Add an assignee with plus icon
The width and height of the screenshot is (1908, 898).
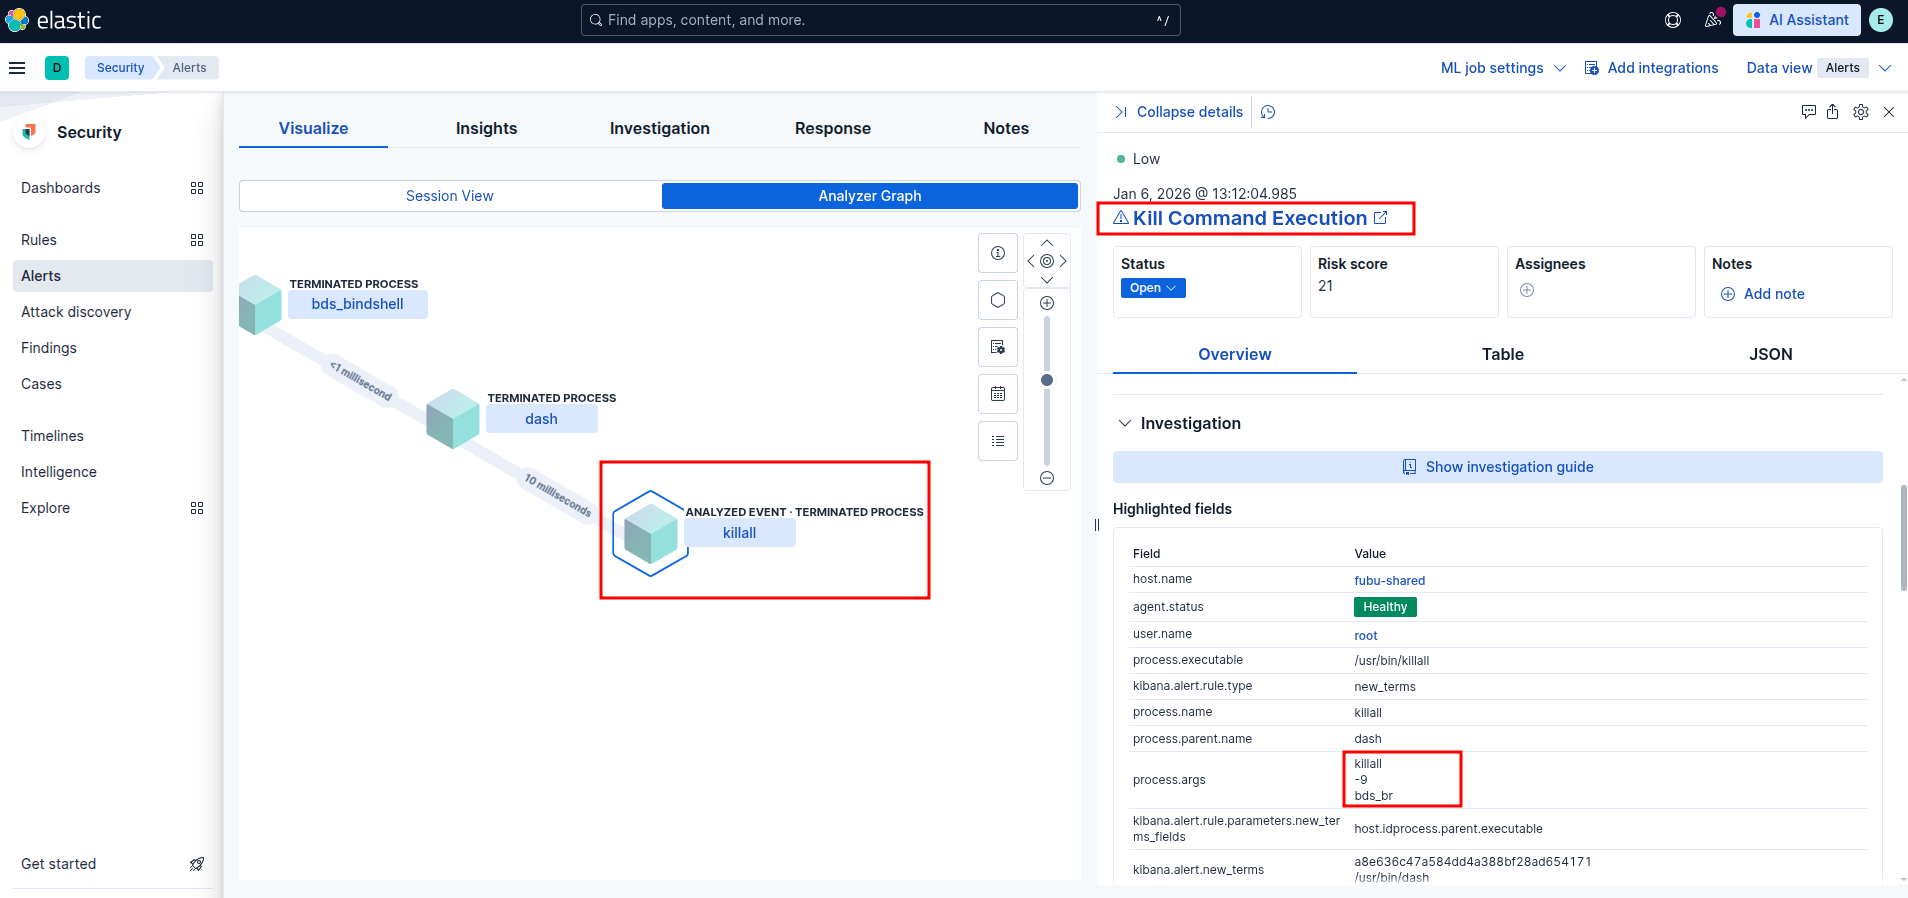pyautogui.click(x=1527, y=290)
